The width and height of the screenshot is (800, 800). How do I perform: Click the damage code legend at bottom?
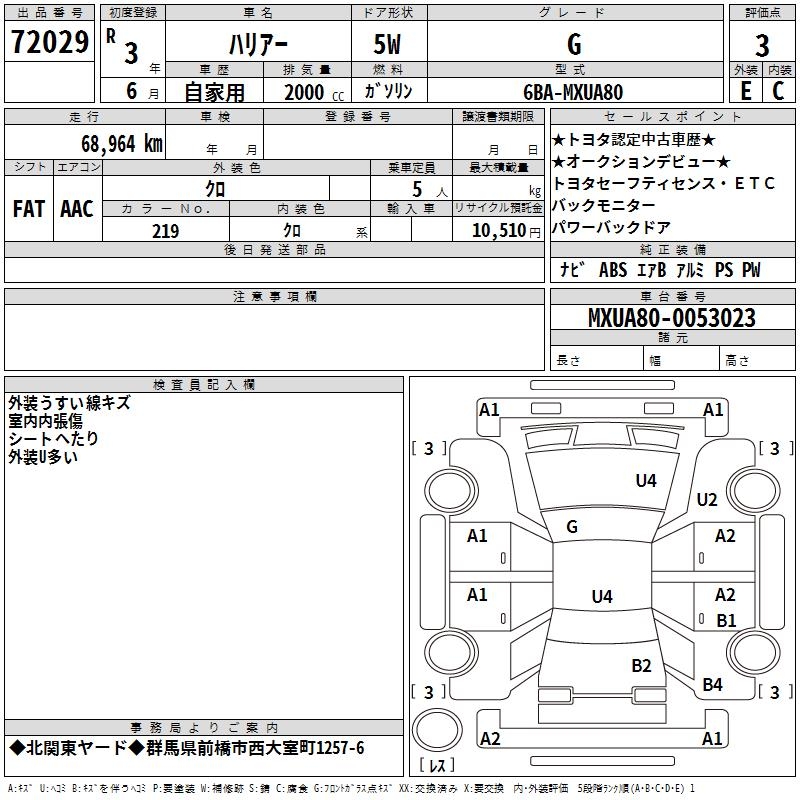[x=352, y=788]
